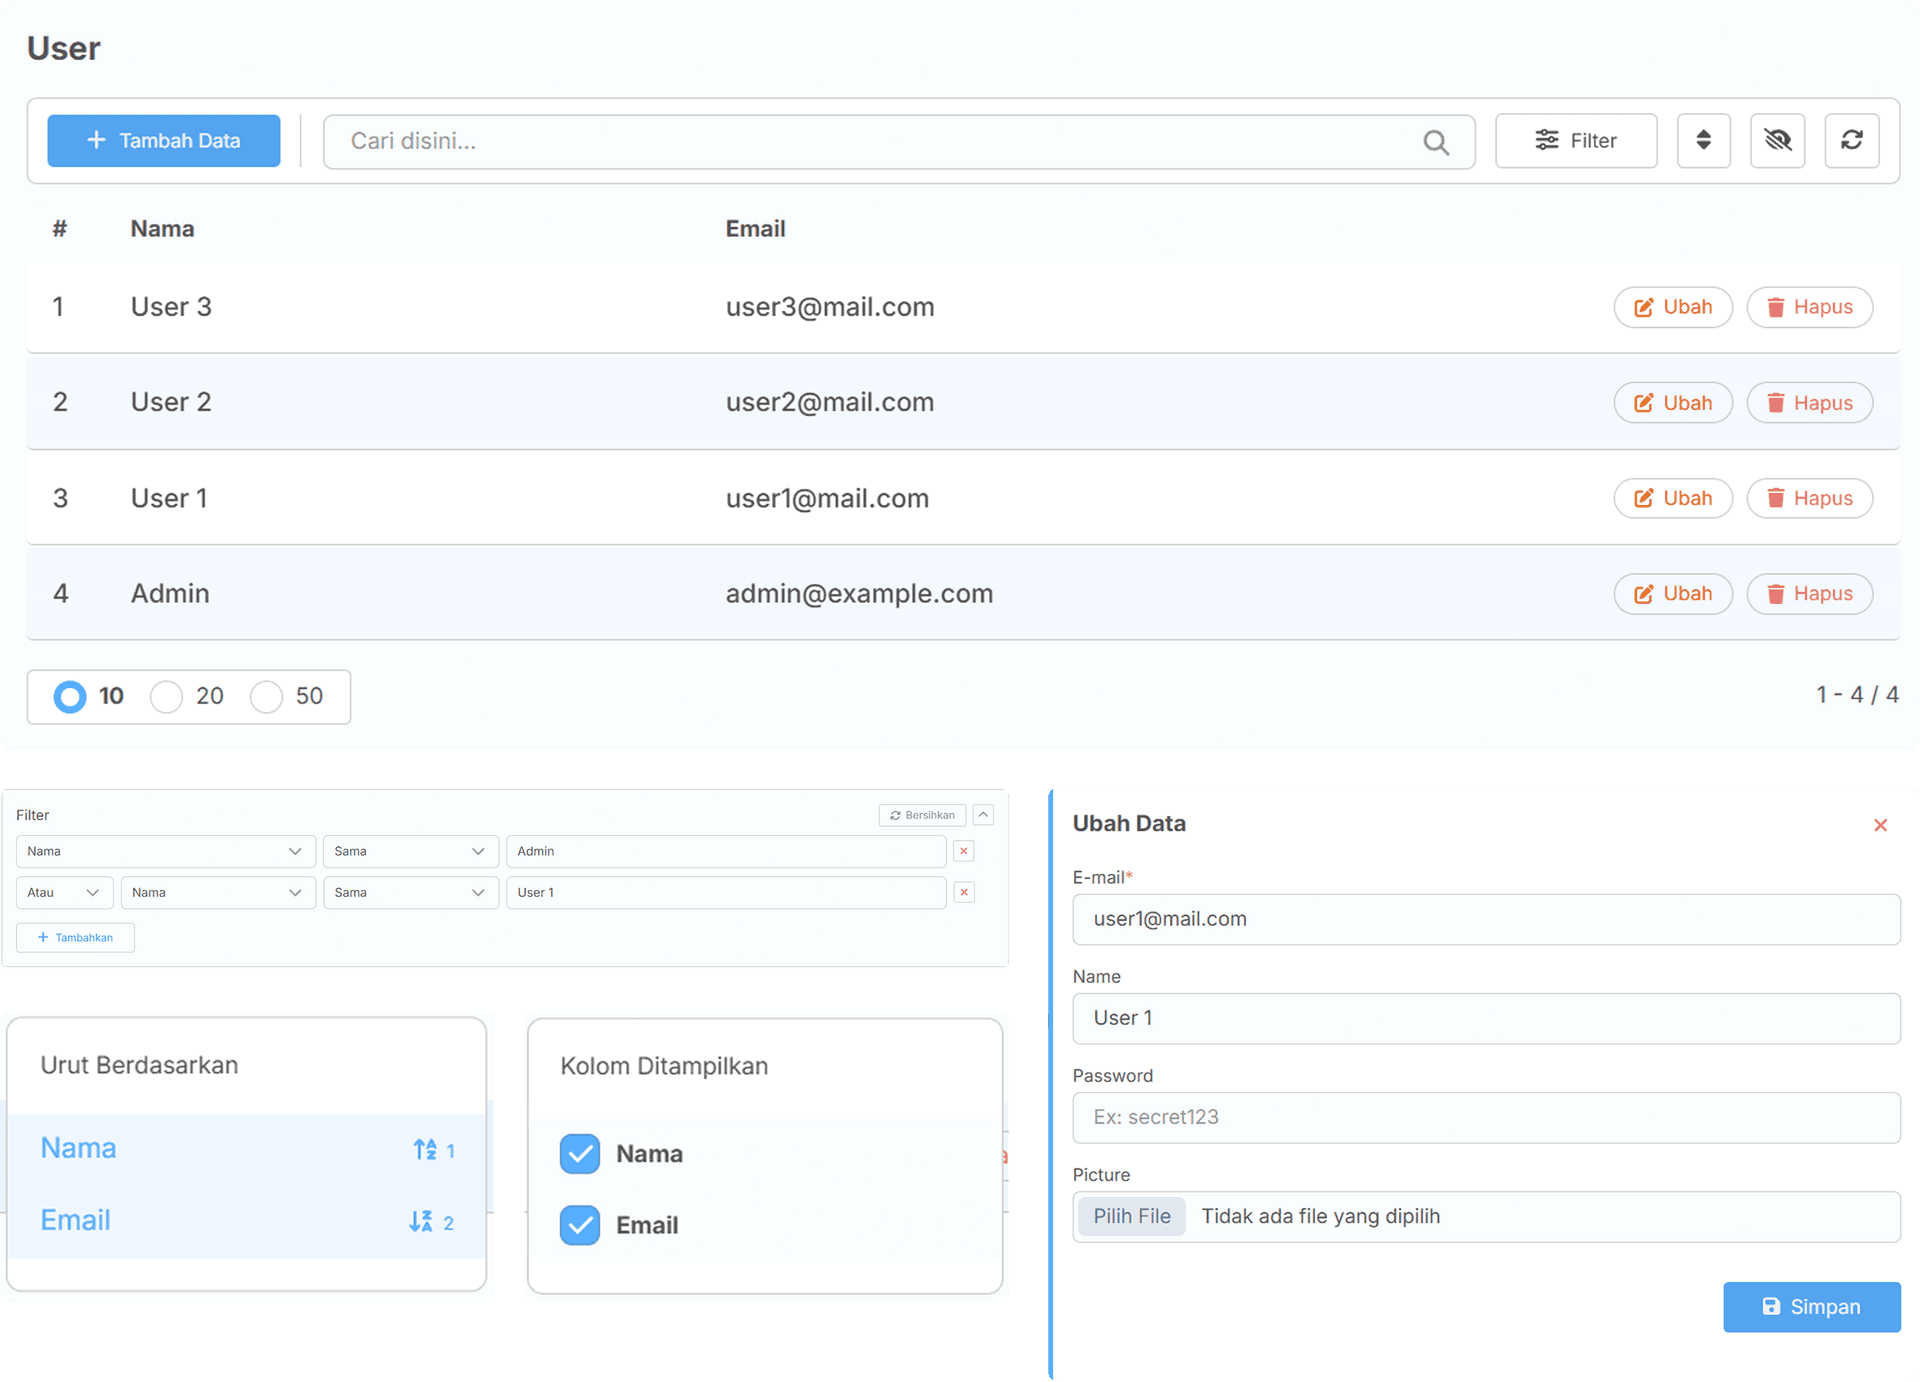Remove the Admin filter row with red X
1920x1382 pixels.
tap(964, 851)
